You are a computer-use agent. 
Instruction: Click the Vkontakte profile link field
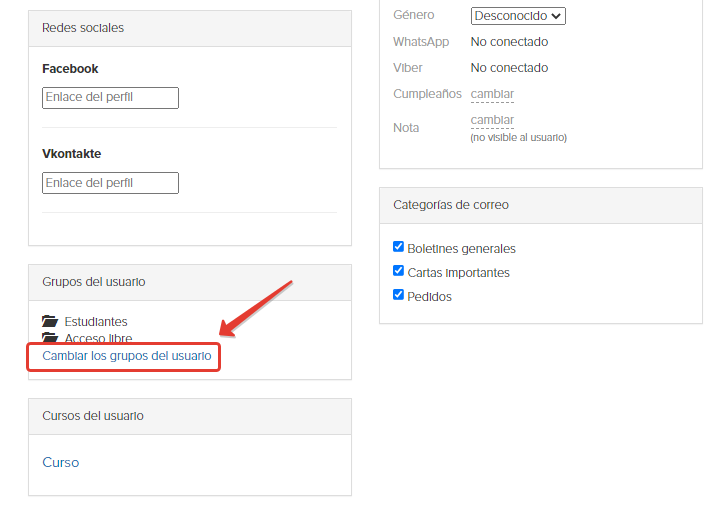(110, 183)
